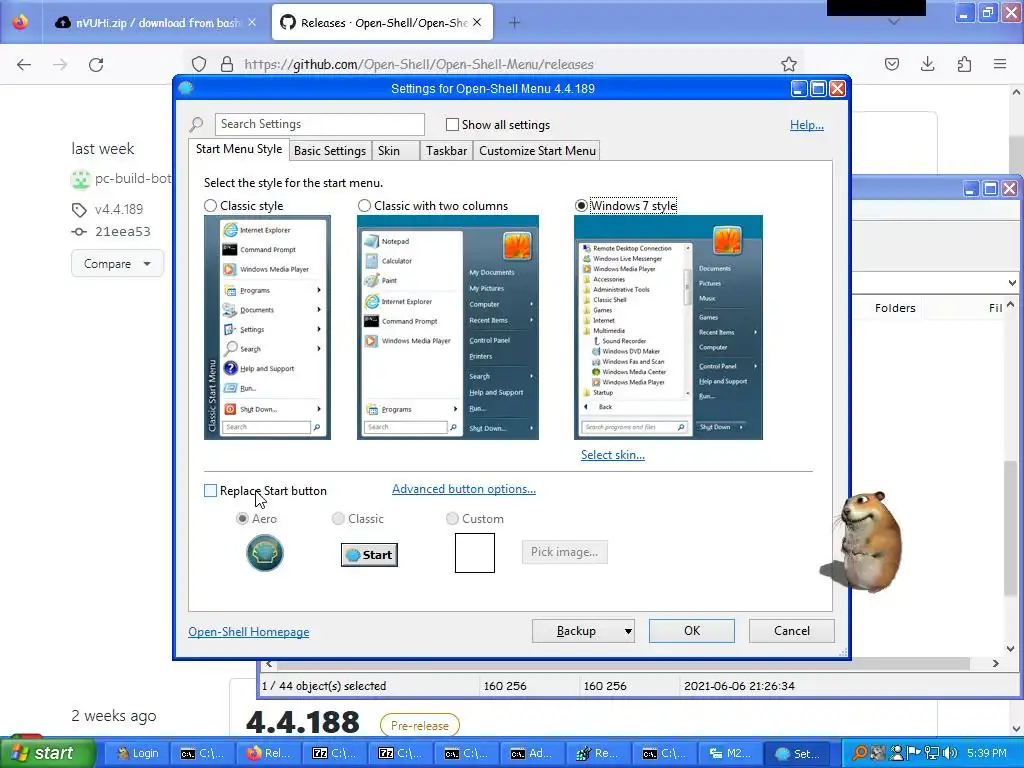
Task: Open the Firefox downloads panel
Action: point(927,64)
